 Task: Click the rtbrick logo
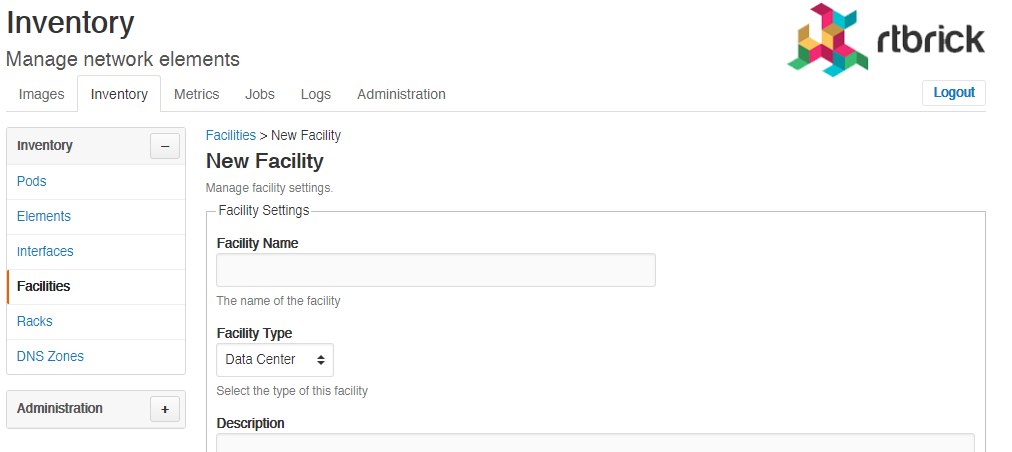pyautogui.click(x=886, y=40)
